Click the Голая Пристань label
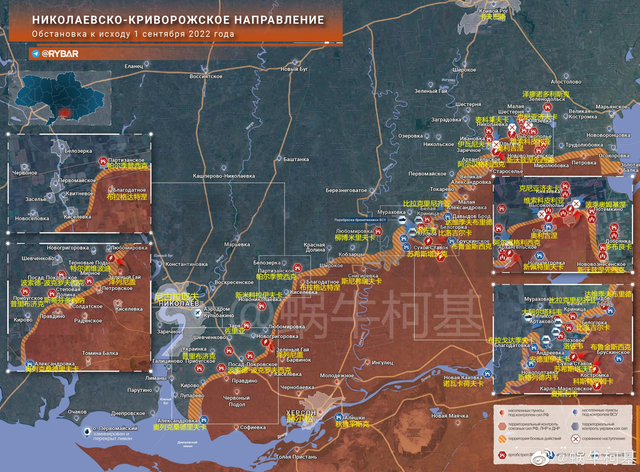This screenshot has width=640, height=472. [x=296, y=456]
